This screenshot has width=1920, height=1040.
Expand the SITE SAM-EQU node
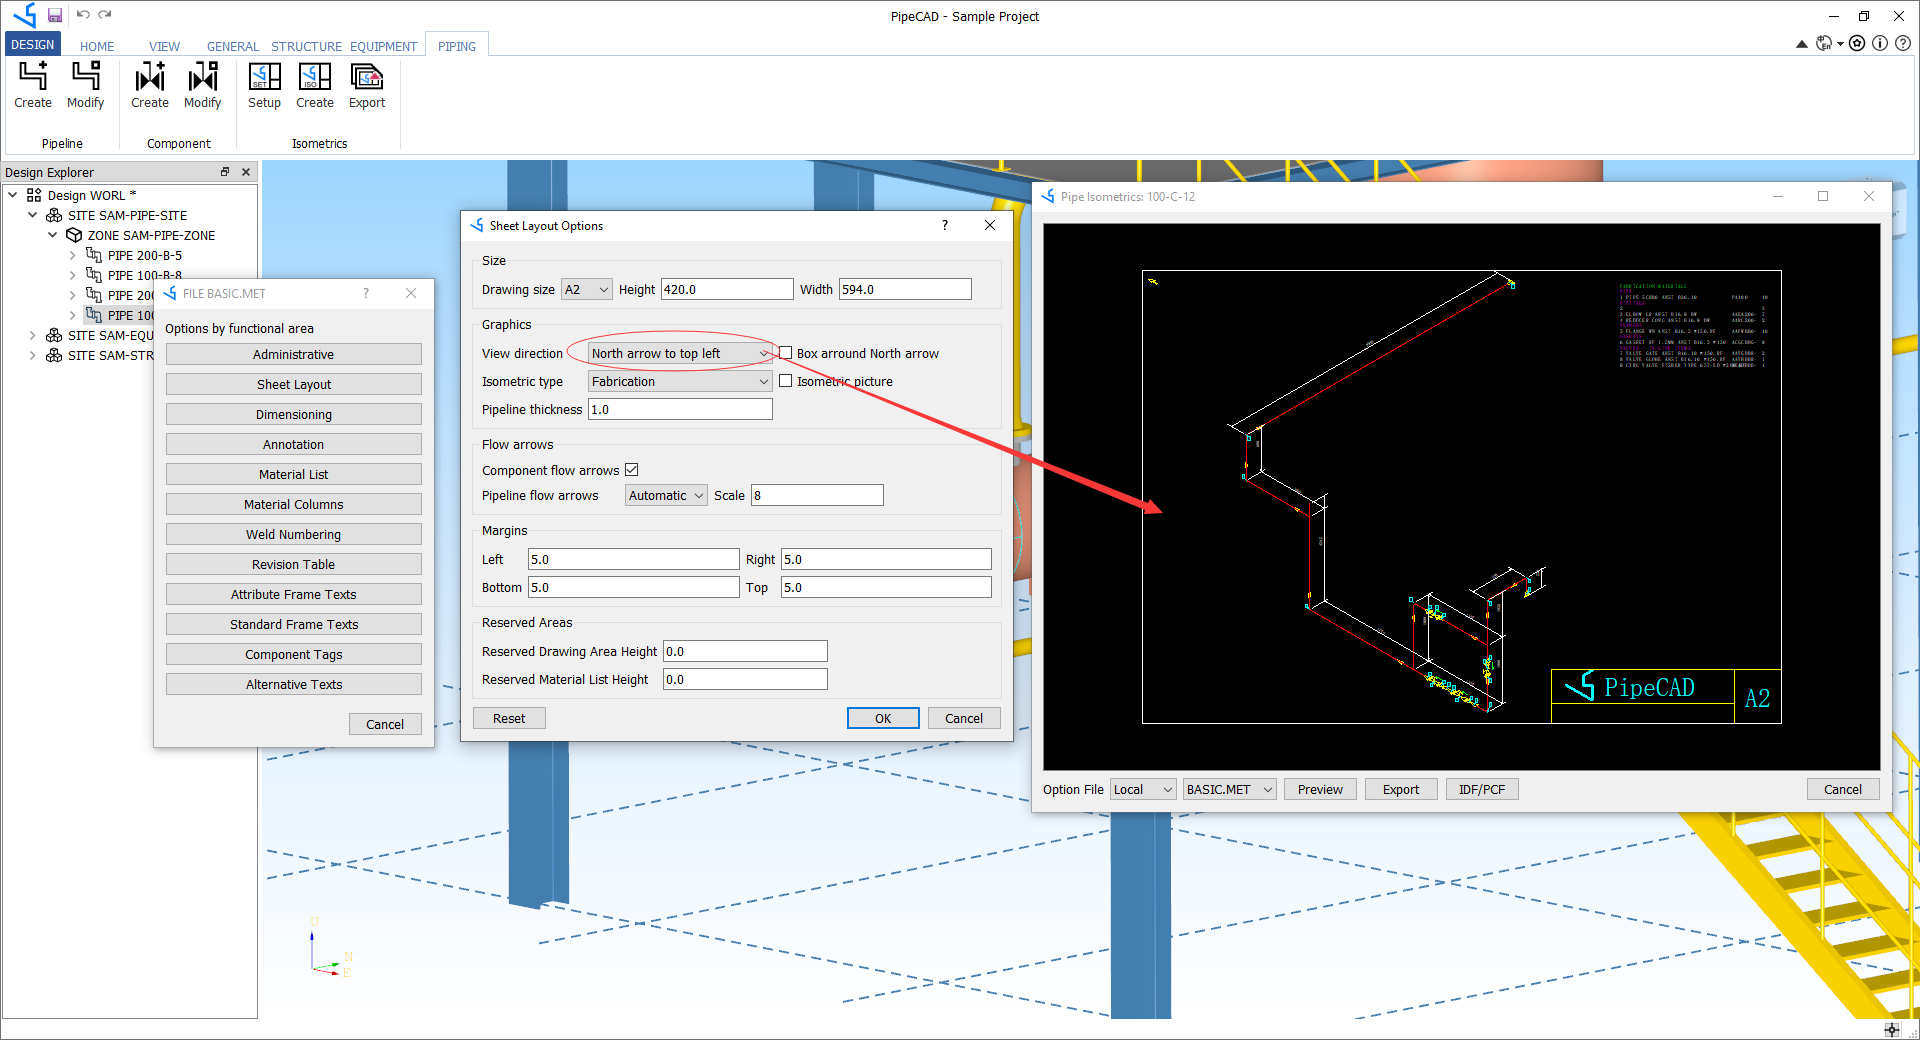(x=33, y=335)
